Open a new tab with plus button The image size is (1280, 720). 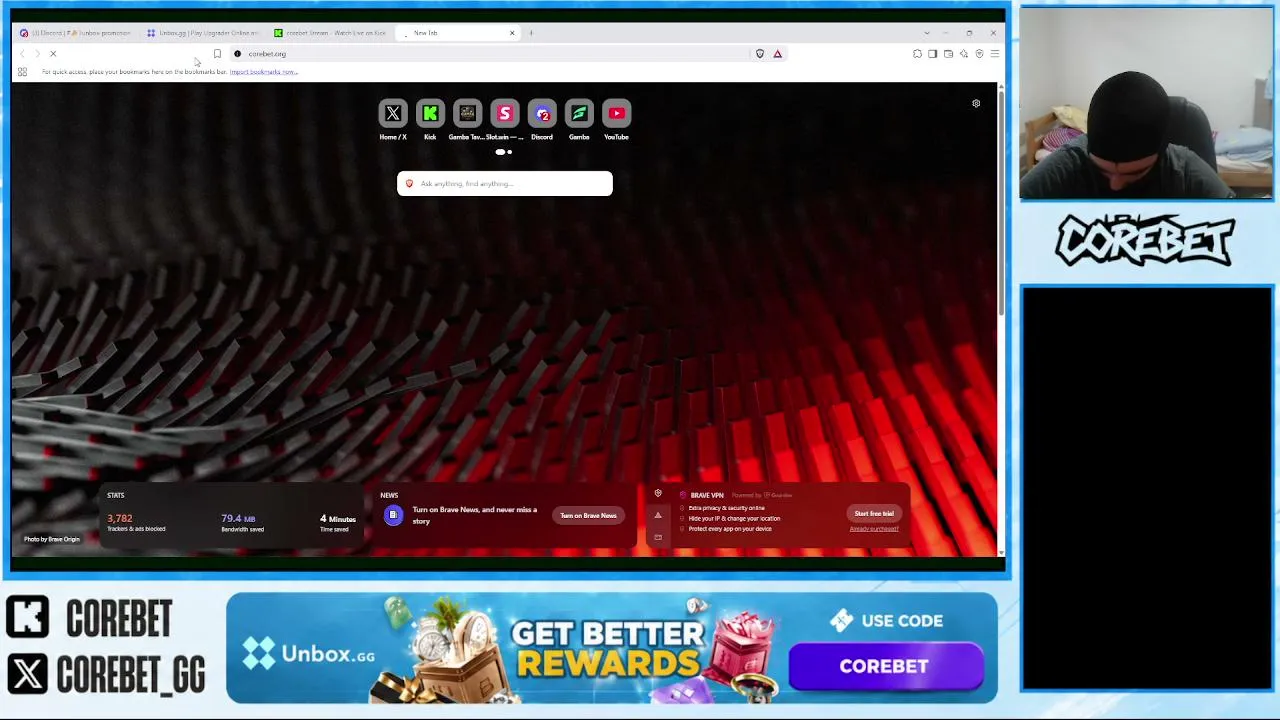(531, 33)
